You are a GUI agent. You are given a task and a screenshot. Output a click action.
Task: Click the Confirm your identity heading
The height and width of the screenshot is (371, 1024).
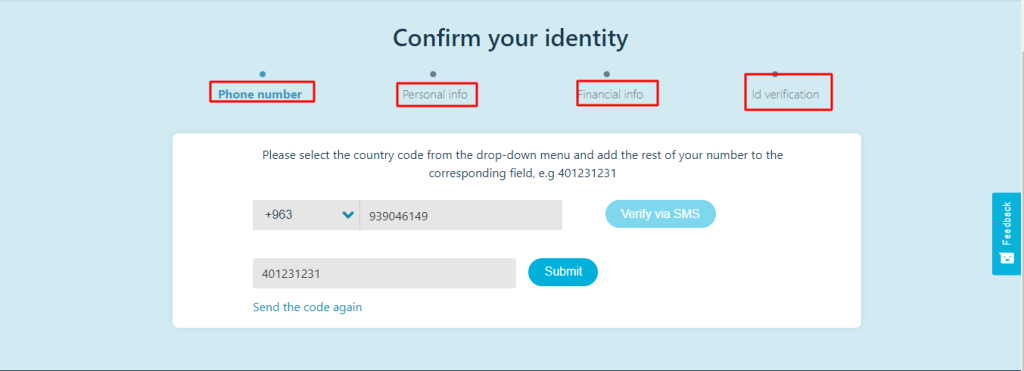[x=510, y=38]
